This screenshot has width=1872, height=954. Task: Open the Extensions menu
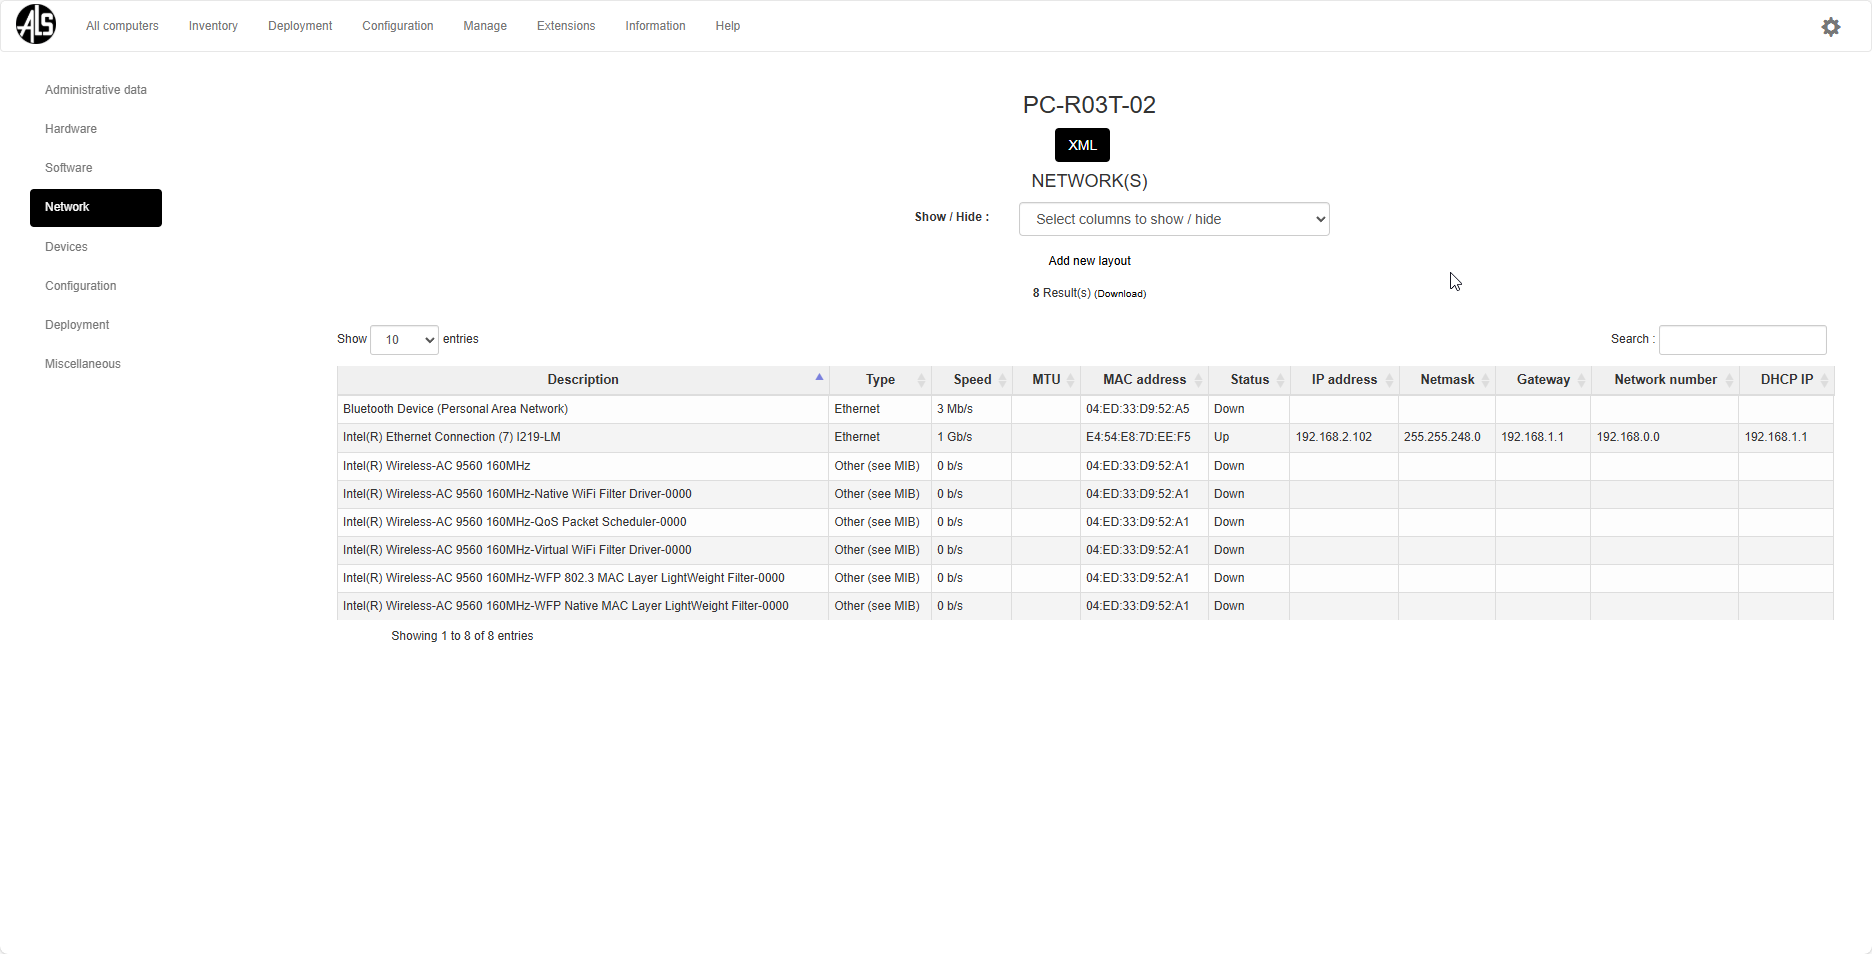tap(566, 26)
